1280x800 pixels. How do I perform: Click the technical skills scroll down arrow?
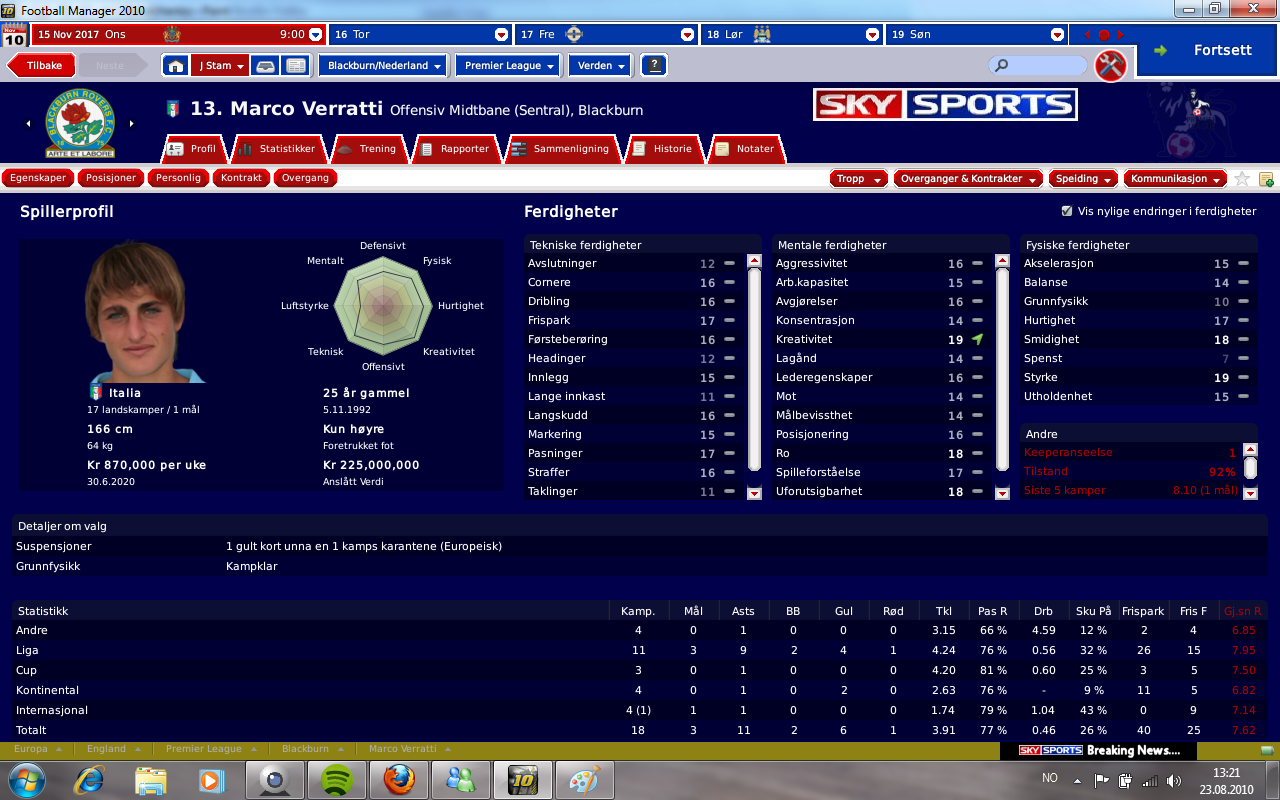(x=754, y=492)
